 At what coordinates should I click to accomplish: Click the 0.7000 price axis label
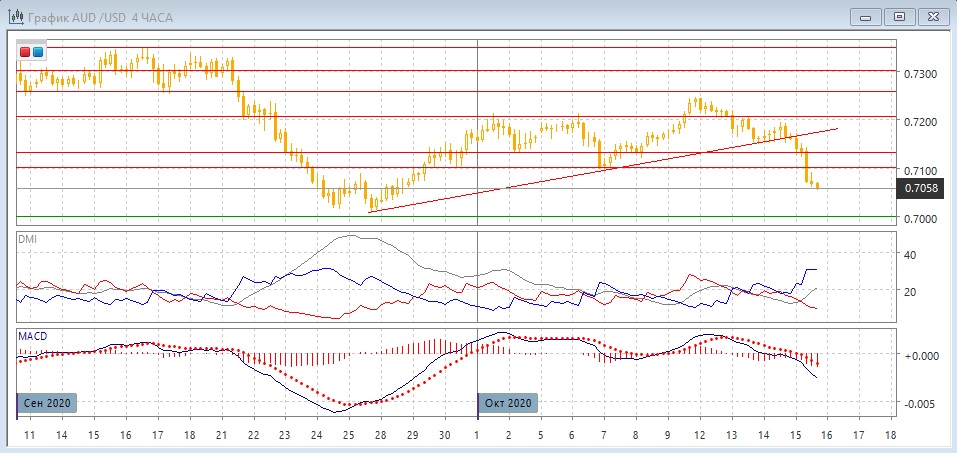pos(920,220)
